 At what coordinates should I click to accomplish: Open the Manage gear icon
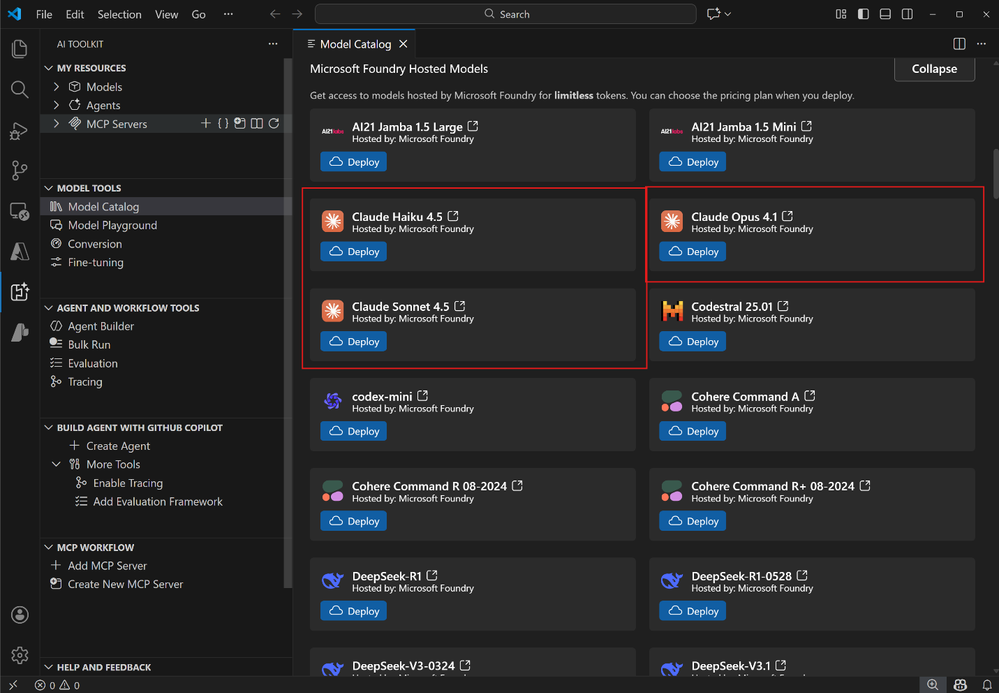(x=19, y=655)
